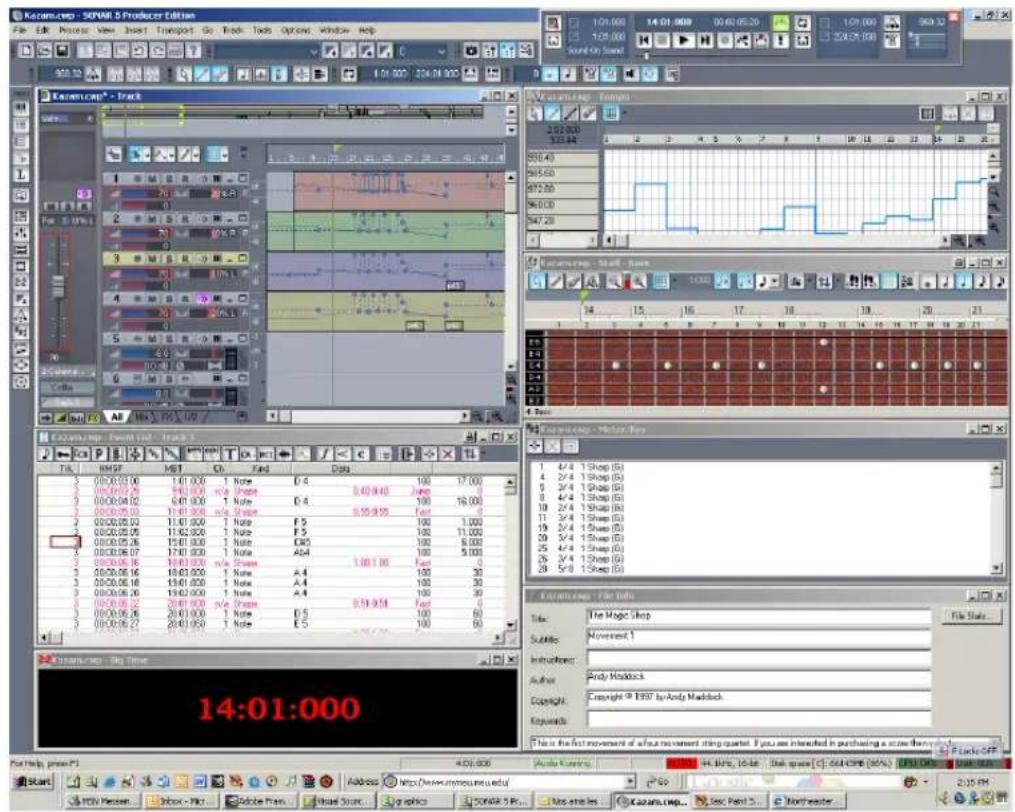Click the Go to end transport button
Screen dimensions: 1015x812
click(x=705, y=41)
